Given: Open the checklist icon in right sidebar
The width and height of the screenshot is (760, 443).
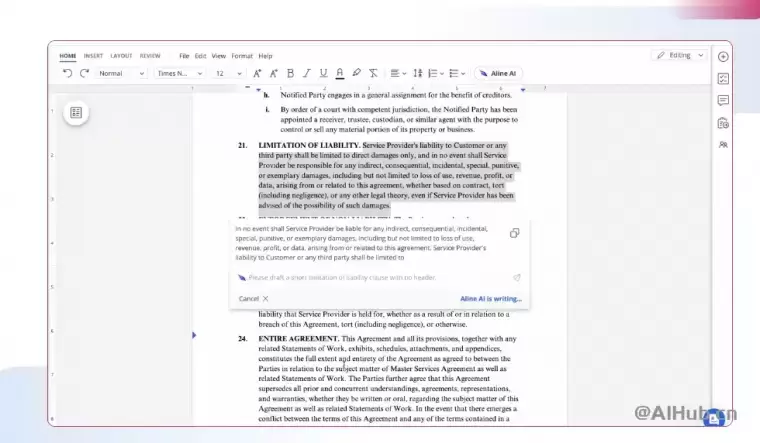Looking at the screenshot, I should 723,78.
